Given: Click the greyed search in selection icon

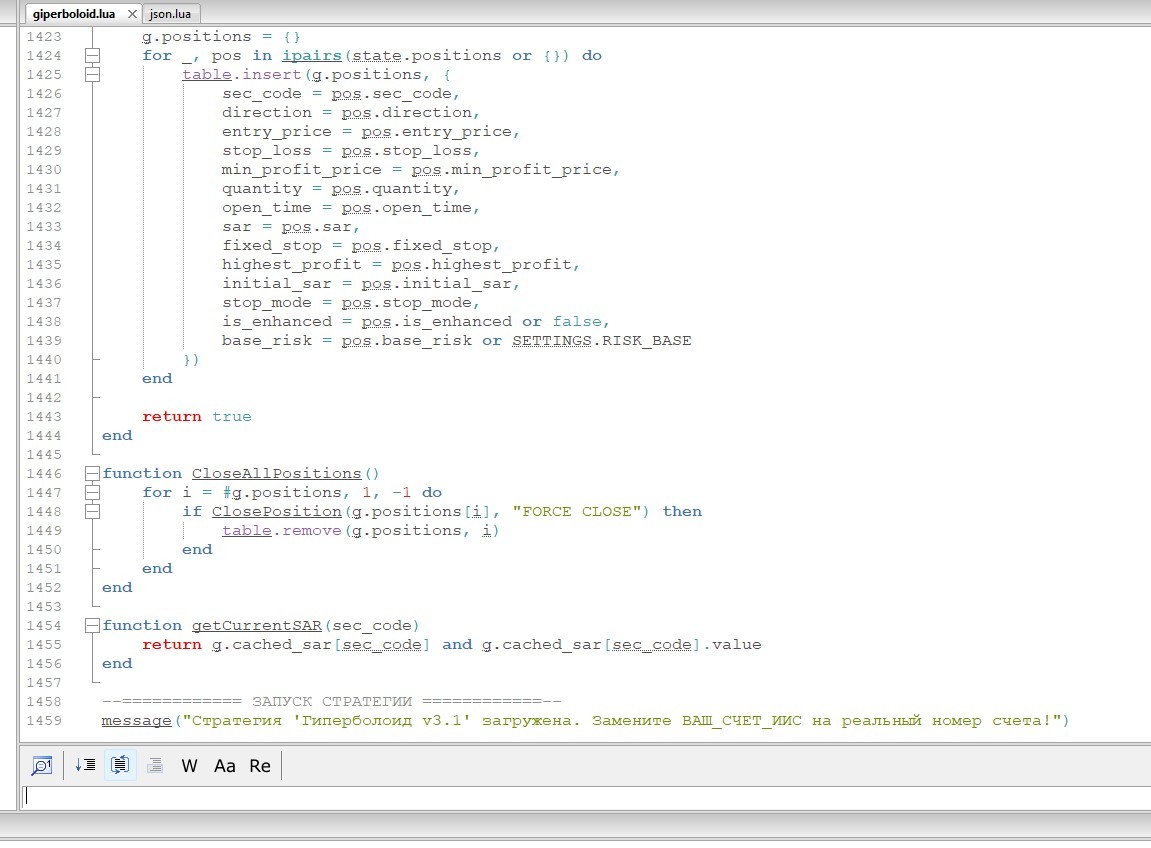Looking at the screenshot, I should (x=155, y=766).
